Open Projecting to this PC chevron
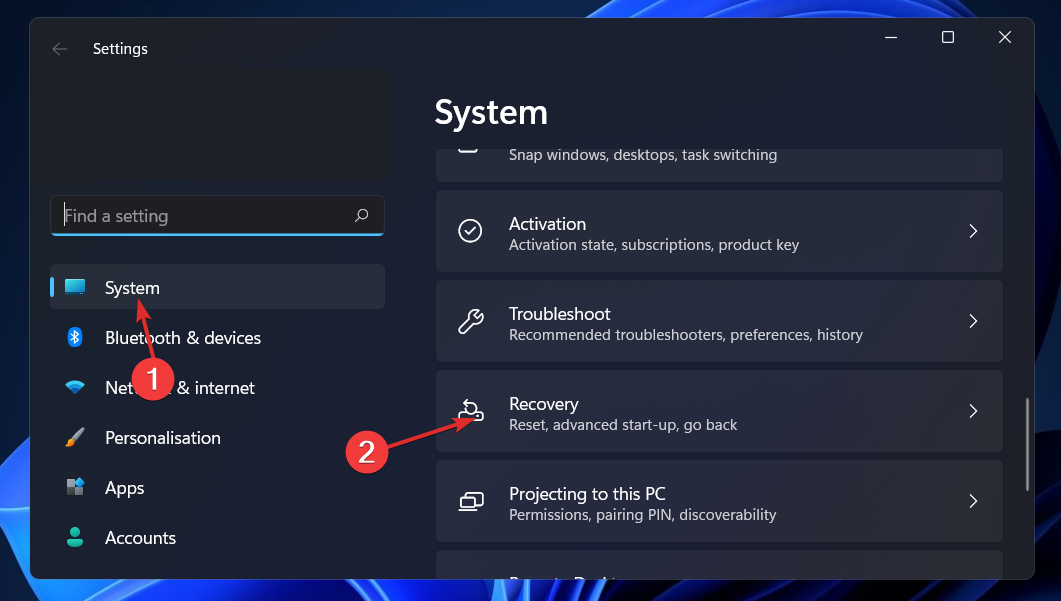The width and height of the screenshot is (1061, 601). [973, 501]
